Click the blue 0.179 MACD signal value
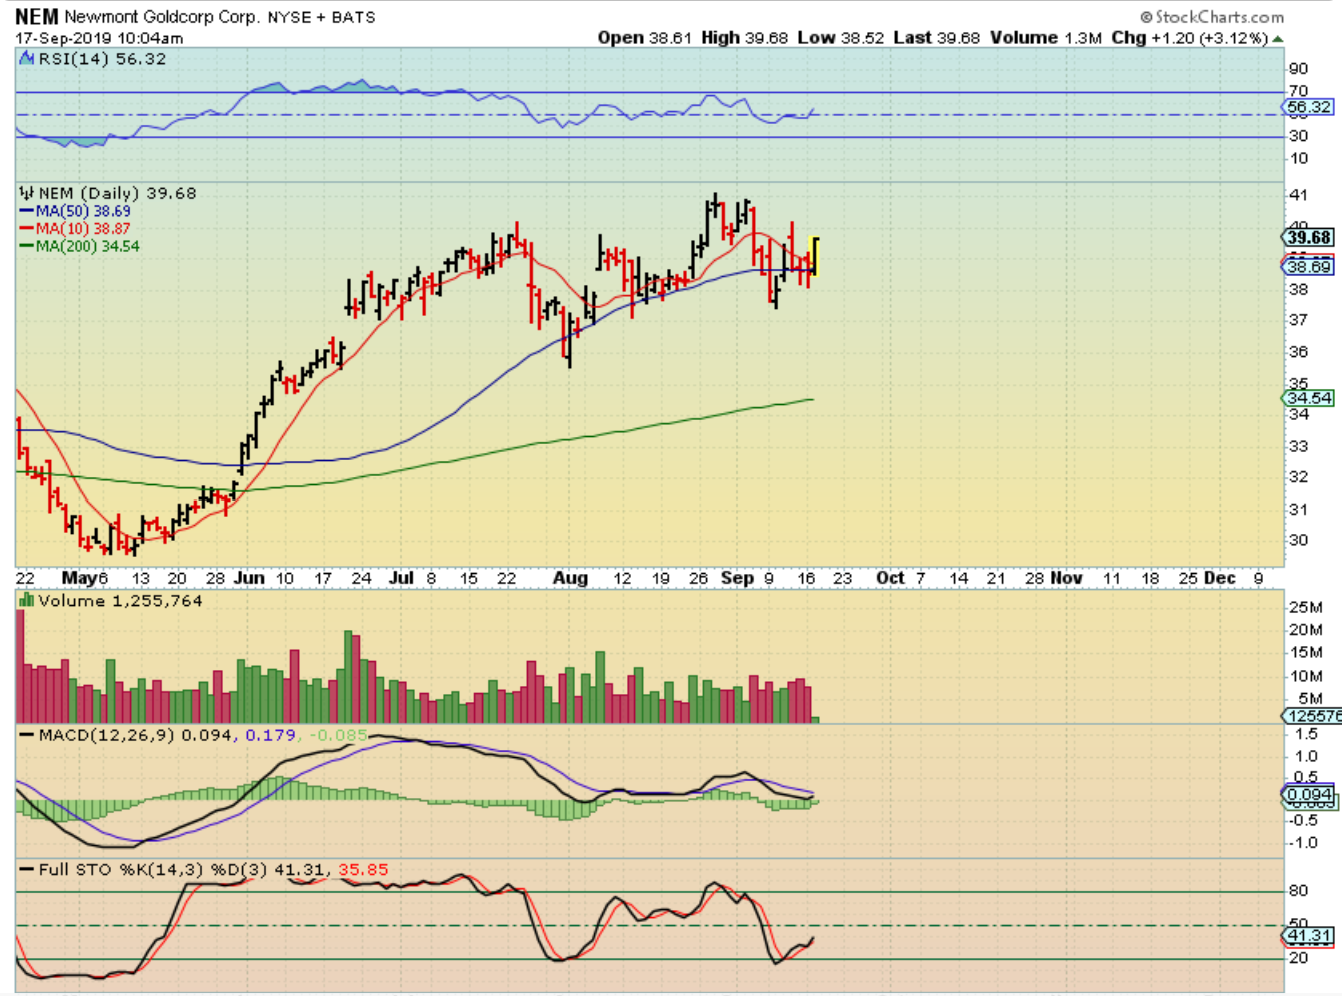The height and width of the screenshot is (996, 1342). click(x=271, y=735)
